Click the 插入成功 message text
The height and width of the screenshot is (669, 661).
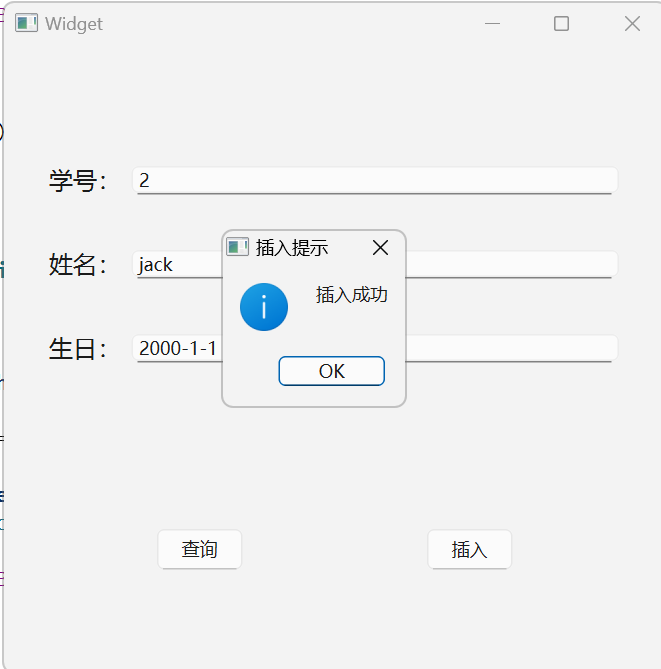352,295
